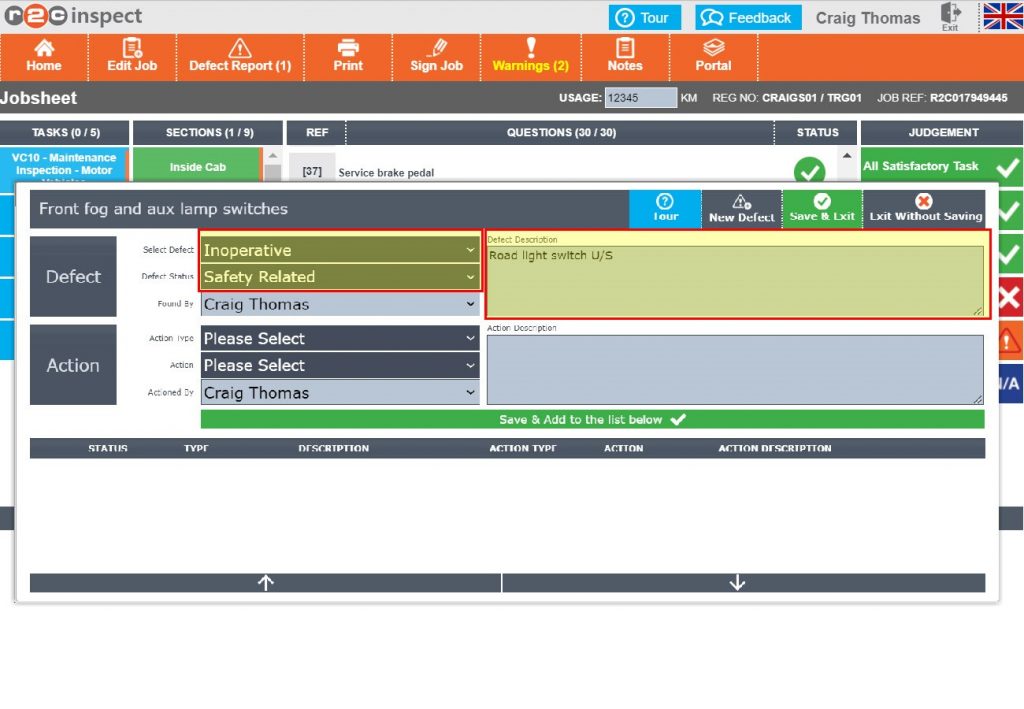Start the Tour guide

(x=665, y=208)
